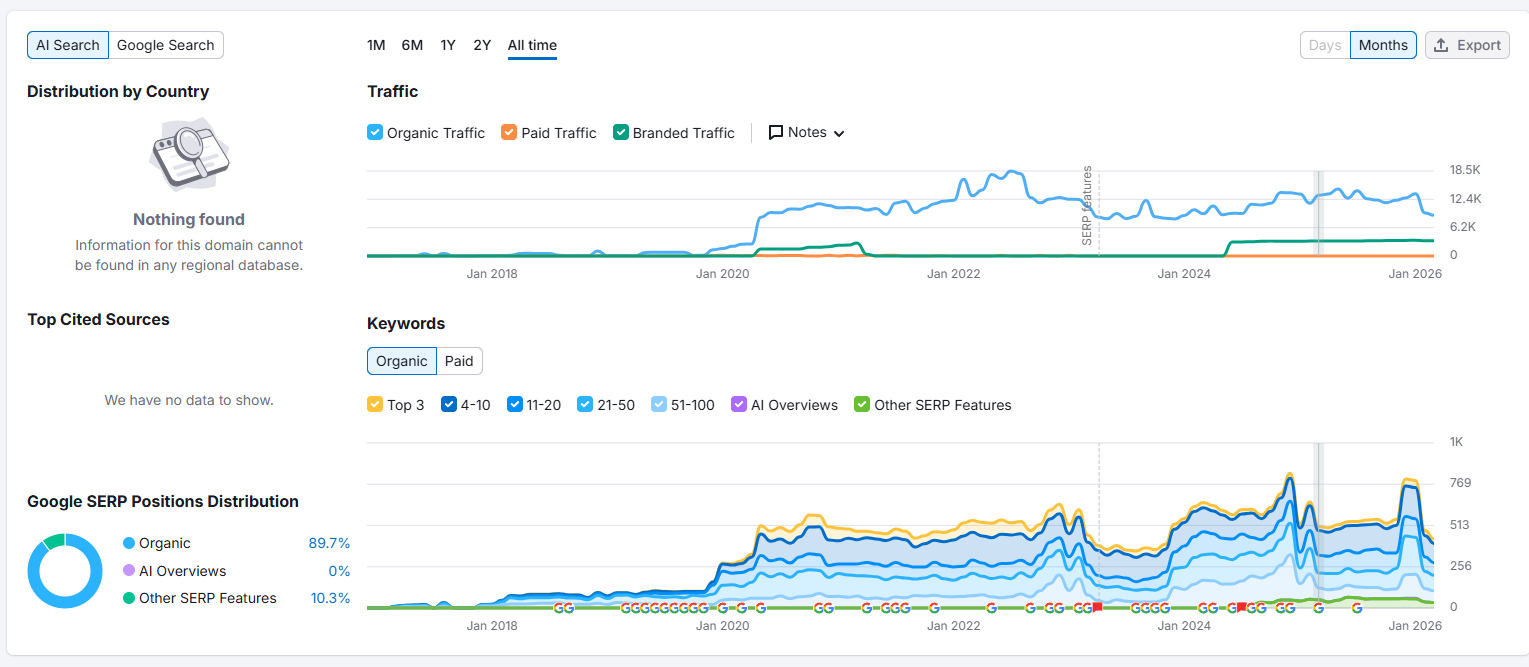Click the red flag marker on keywords timeline
The height and width of the screenshot is (667, 1529).
pos(1097,607)
